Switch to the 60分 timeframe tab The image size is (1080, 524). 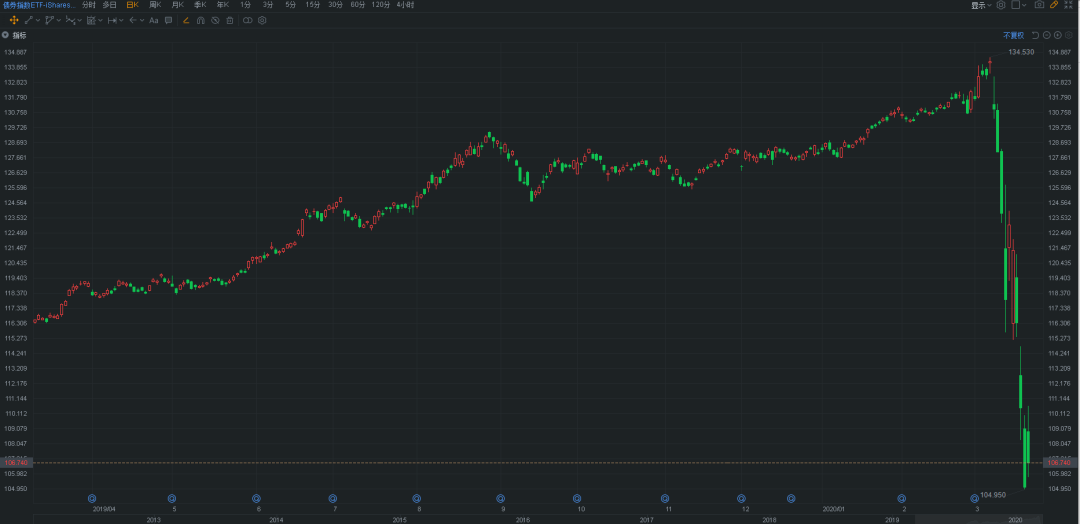click(358, 5)
